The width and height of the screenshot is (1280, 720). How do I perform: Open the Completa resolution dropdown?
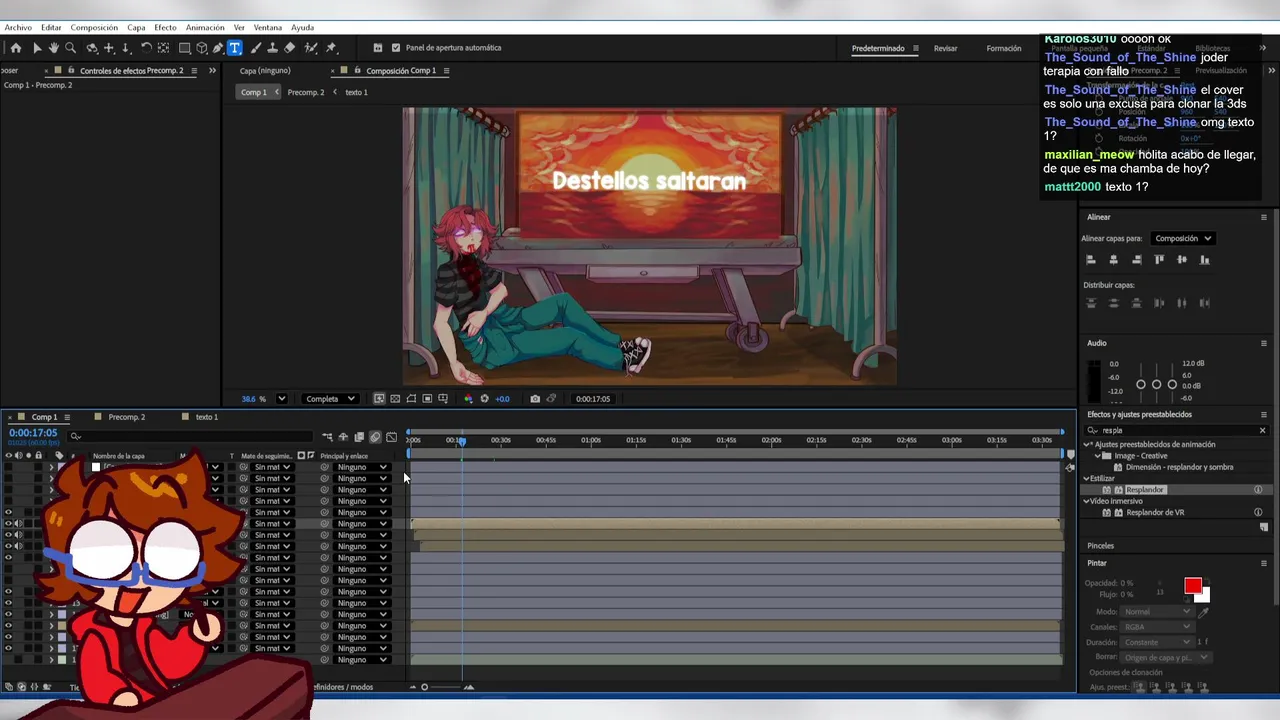(x=330, y=399)
